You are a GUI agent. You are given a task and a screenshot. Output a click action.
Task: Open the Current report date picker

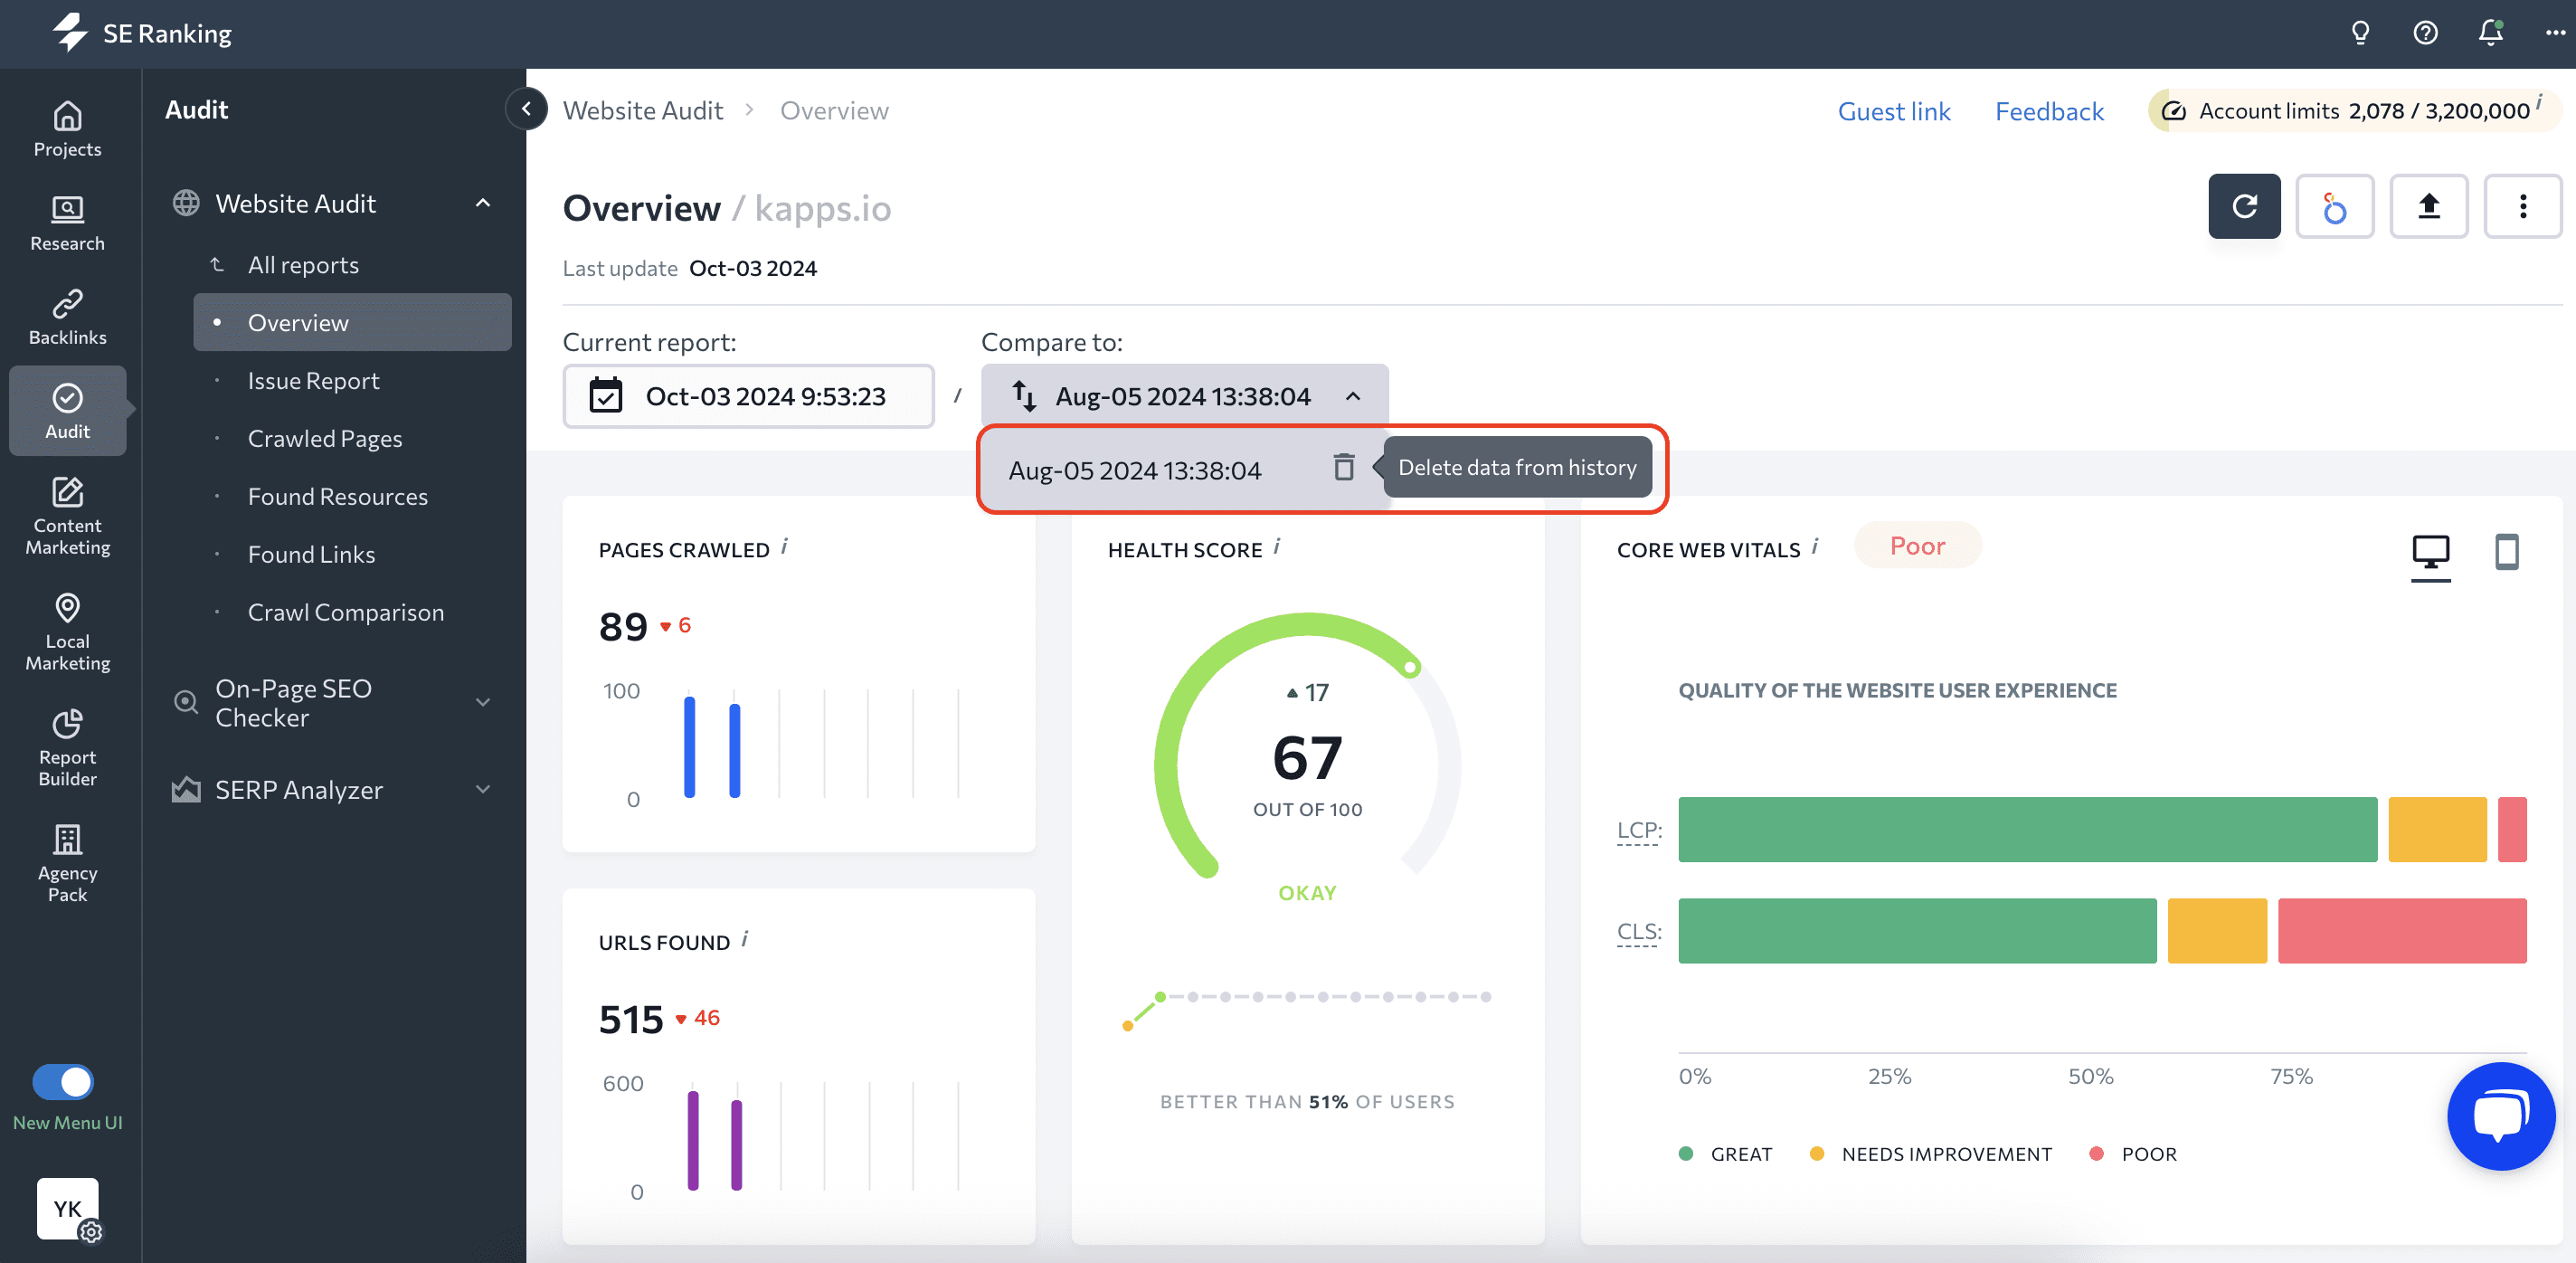click(x=748, y=397)
